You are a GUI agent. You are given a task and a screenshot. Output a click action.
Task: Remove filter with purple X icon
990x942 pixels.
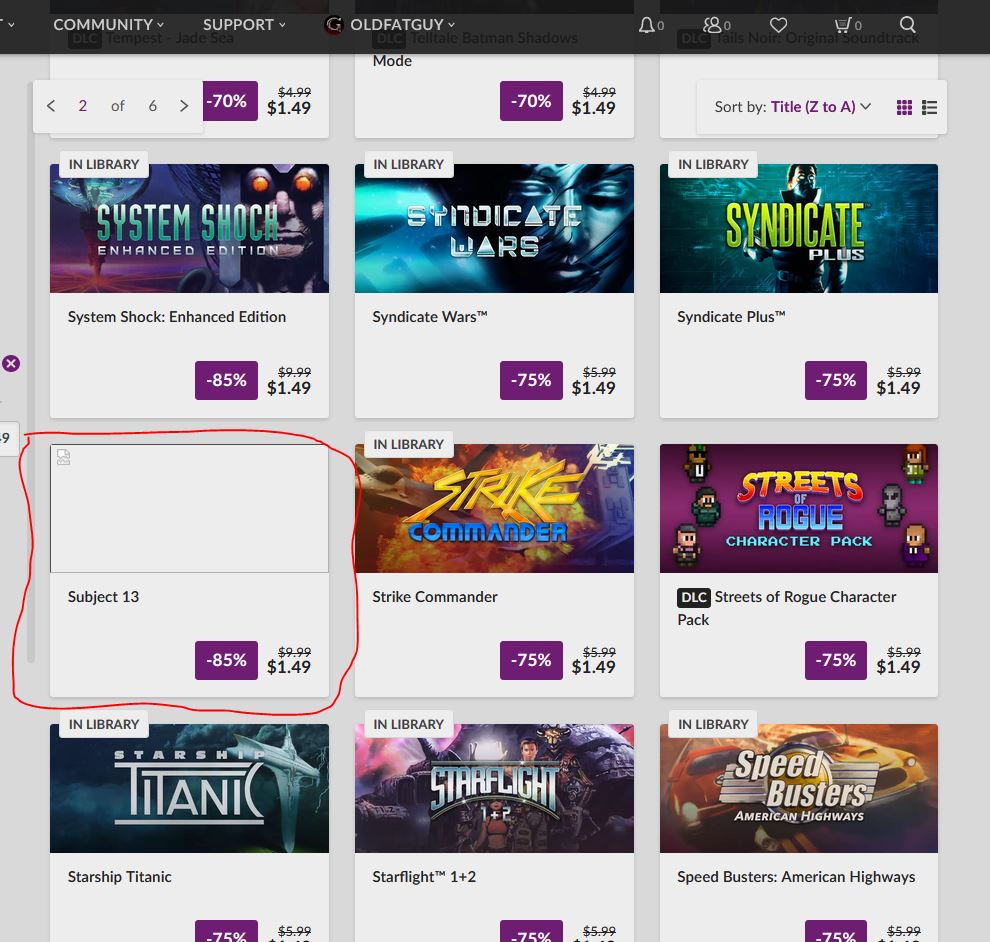11,364
